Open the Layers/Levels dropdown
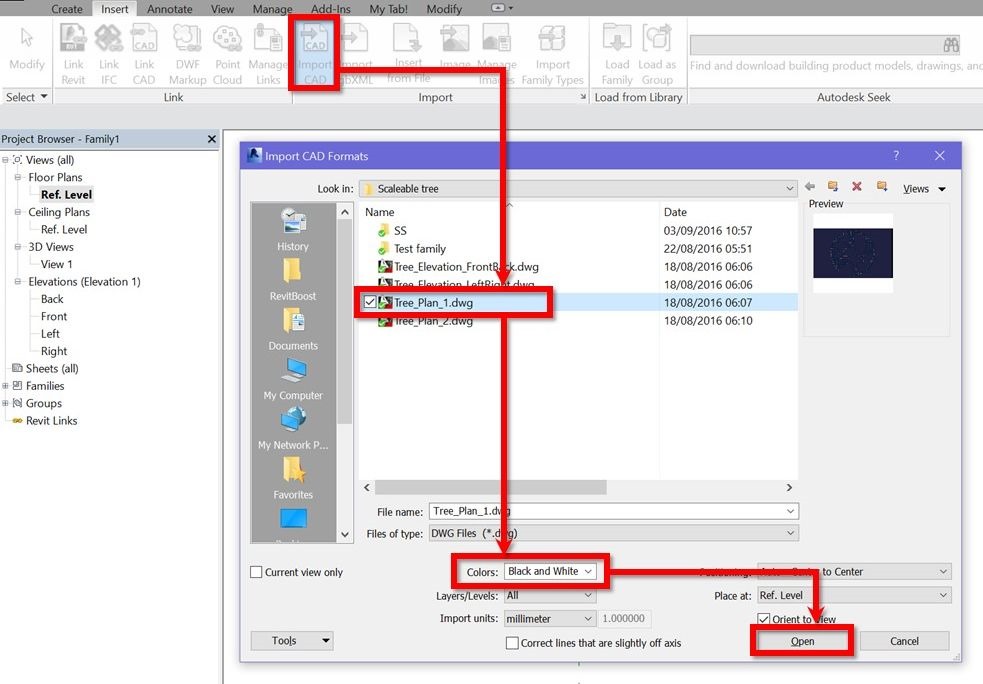 pyautogui.click(x=588, y=595)
